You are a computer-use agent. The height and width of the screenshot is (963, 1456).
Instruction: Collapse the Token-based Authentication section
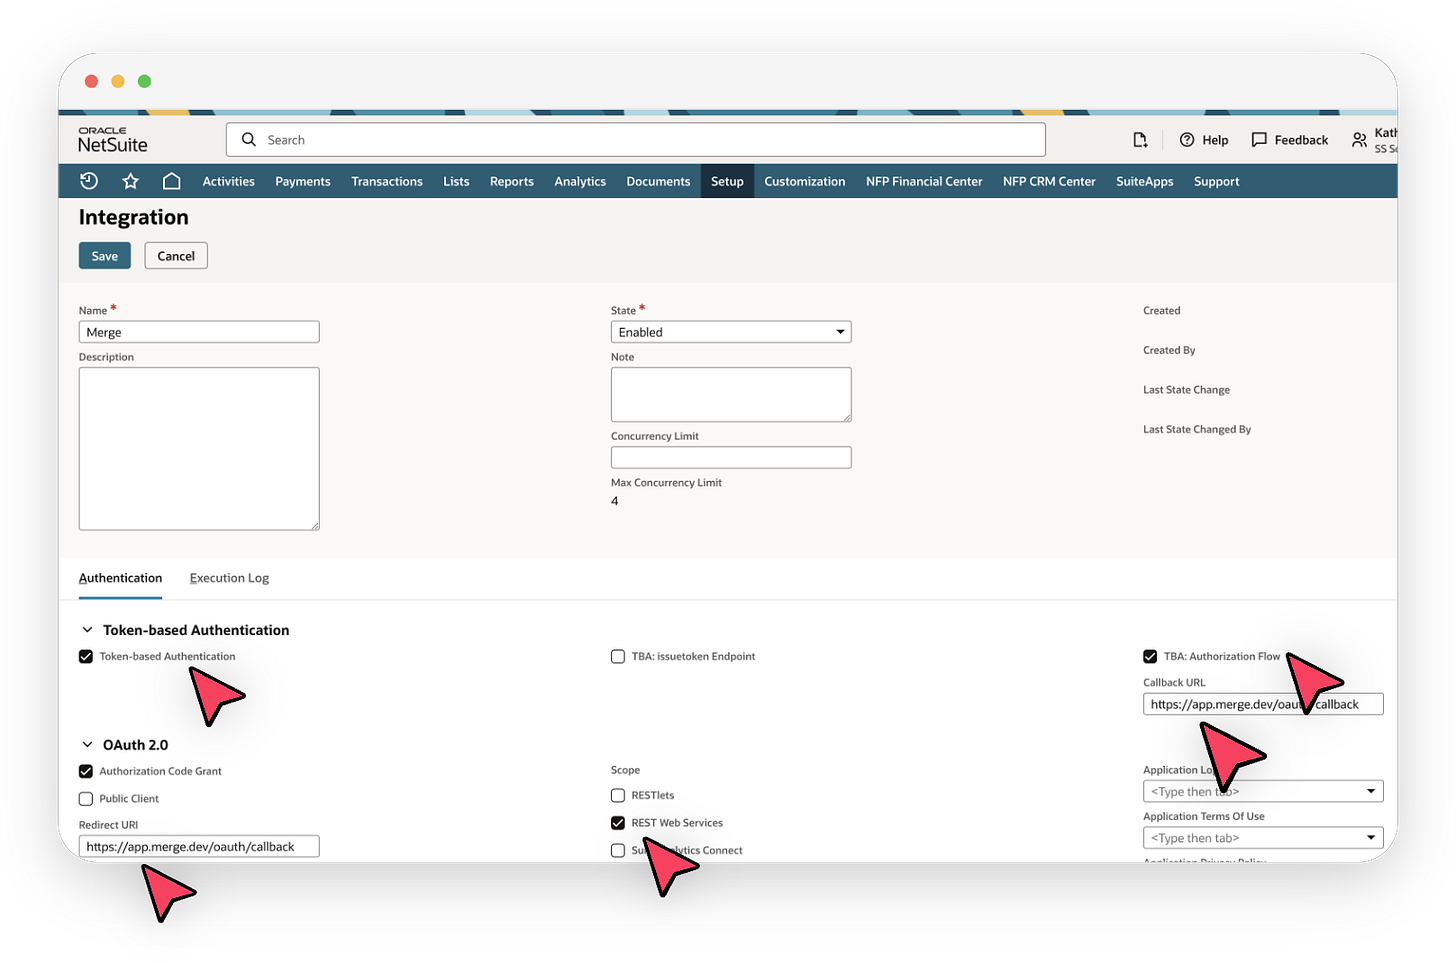coord(87,630)
